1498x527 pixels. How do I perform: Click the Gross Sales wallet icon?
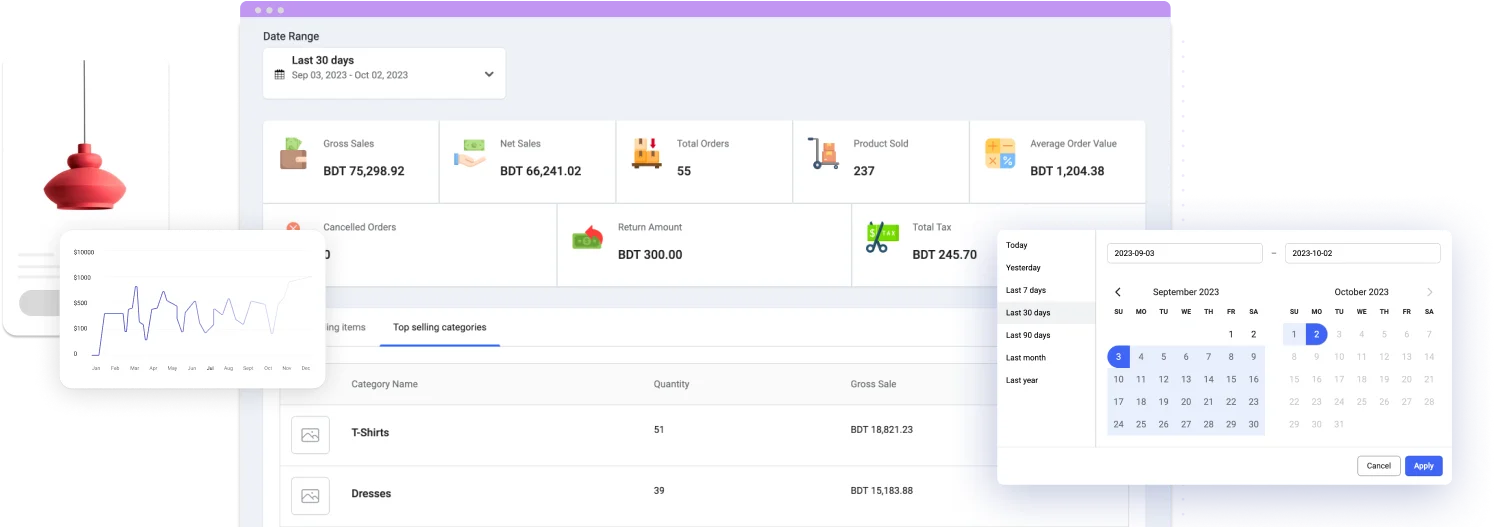(x=293, y=153)
